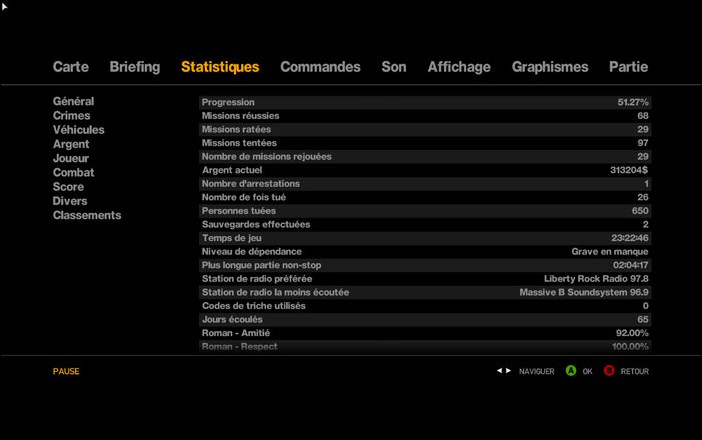The height and width of the screenshot is (440, 702).
Task: Select the Roman - Respect row
Action: pos(425,346)
